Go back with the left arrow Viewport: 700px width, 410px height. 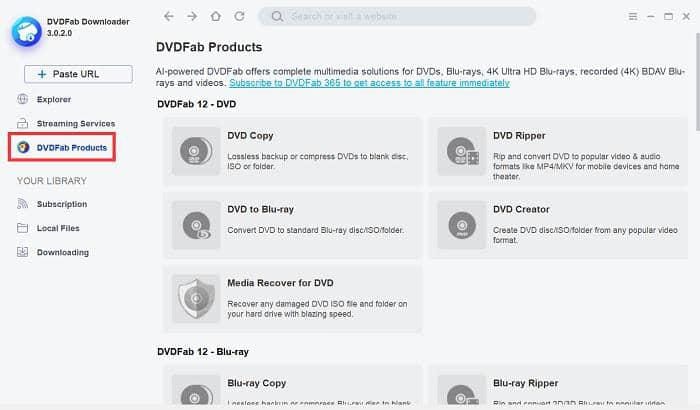[x=169, y=17]
